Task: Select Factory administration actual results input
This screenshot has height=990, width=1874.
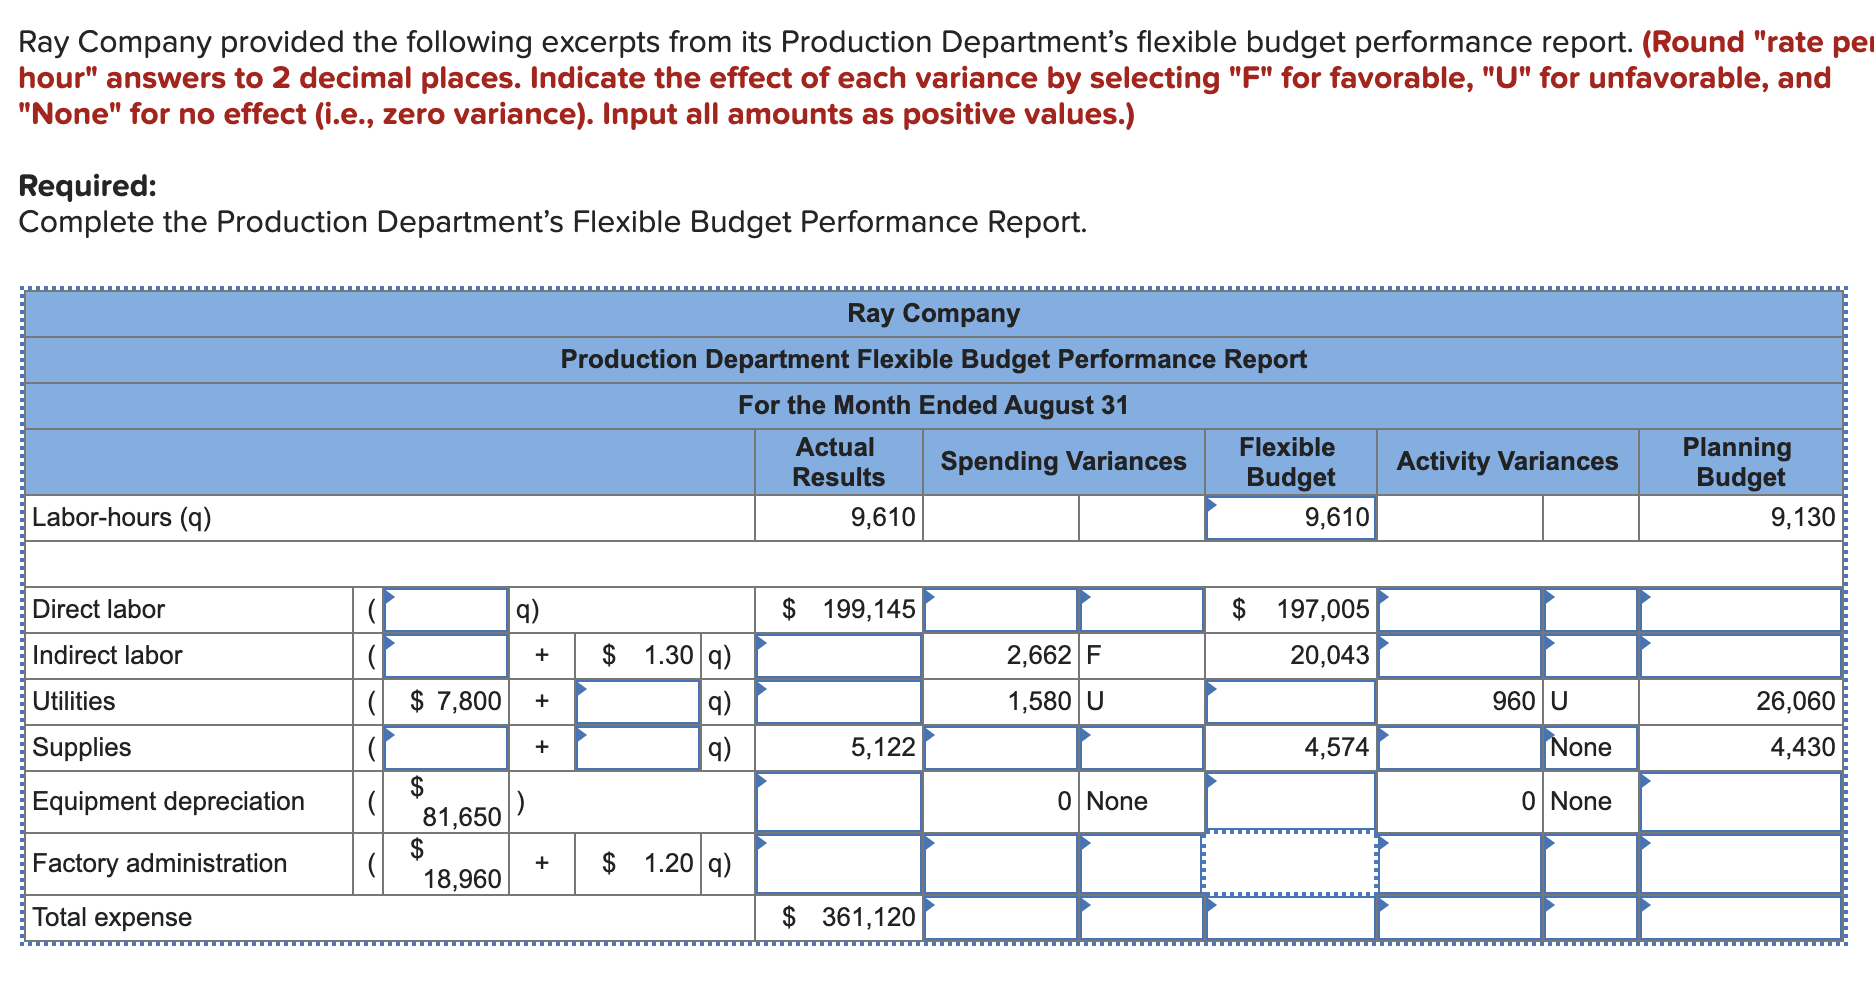Action: pos(838,863)
